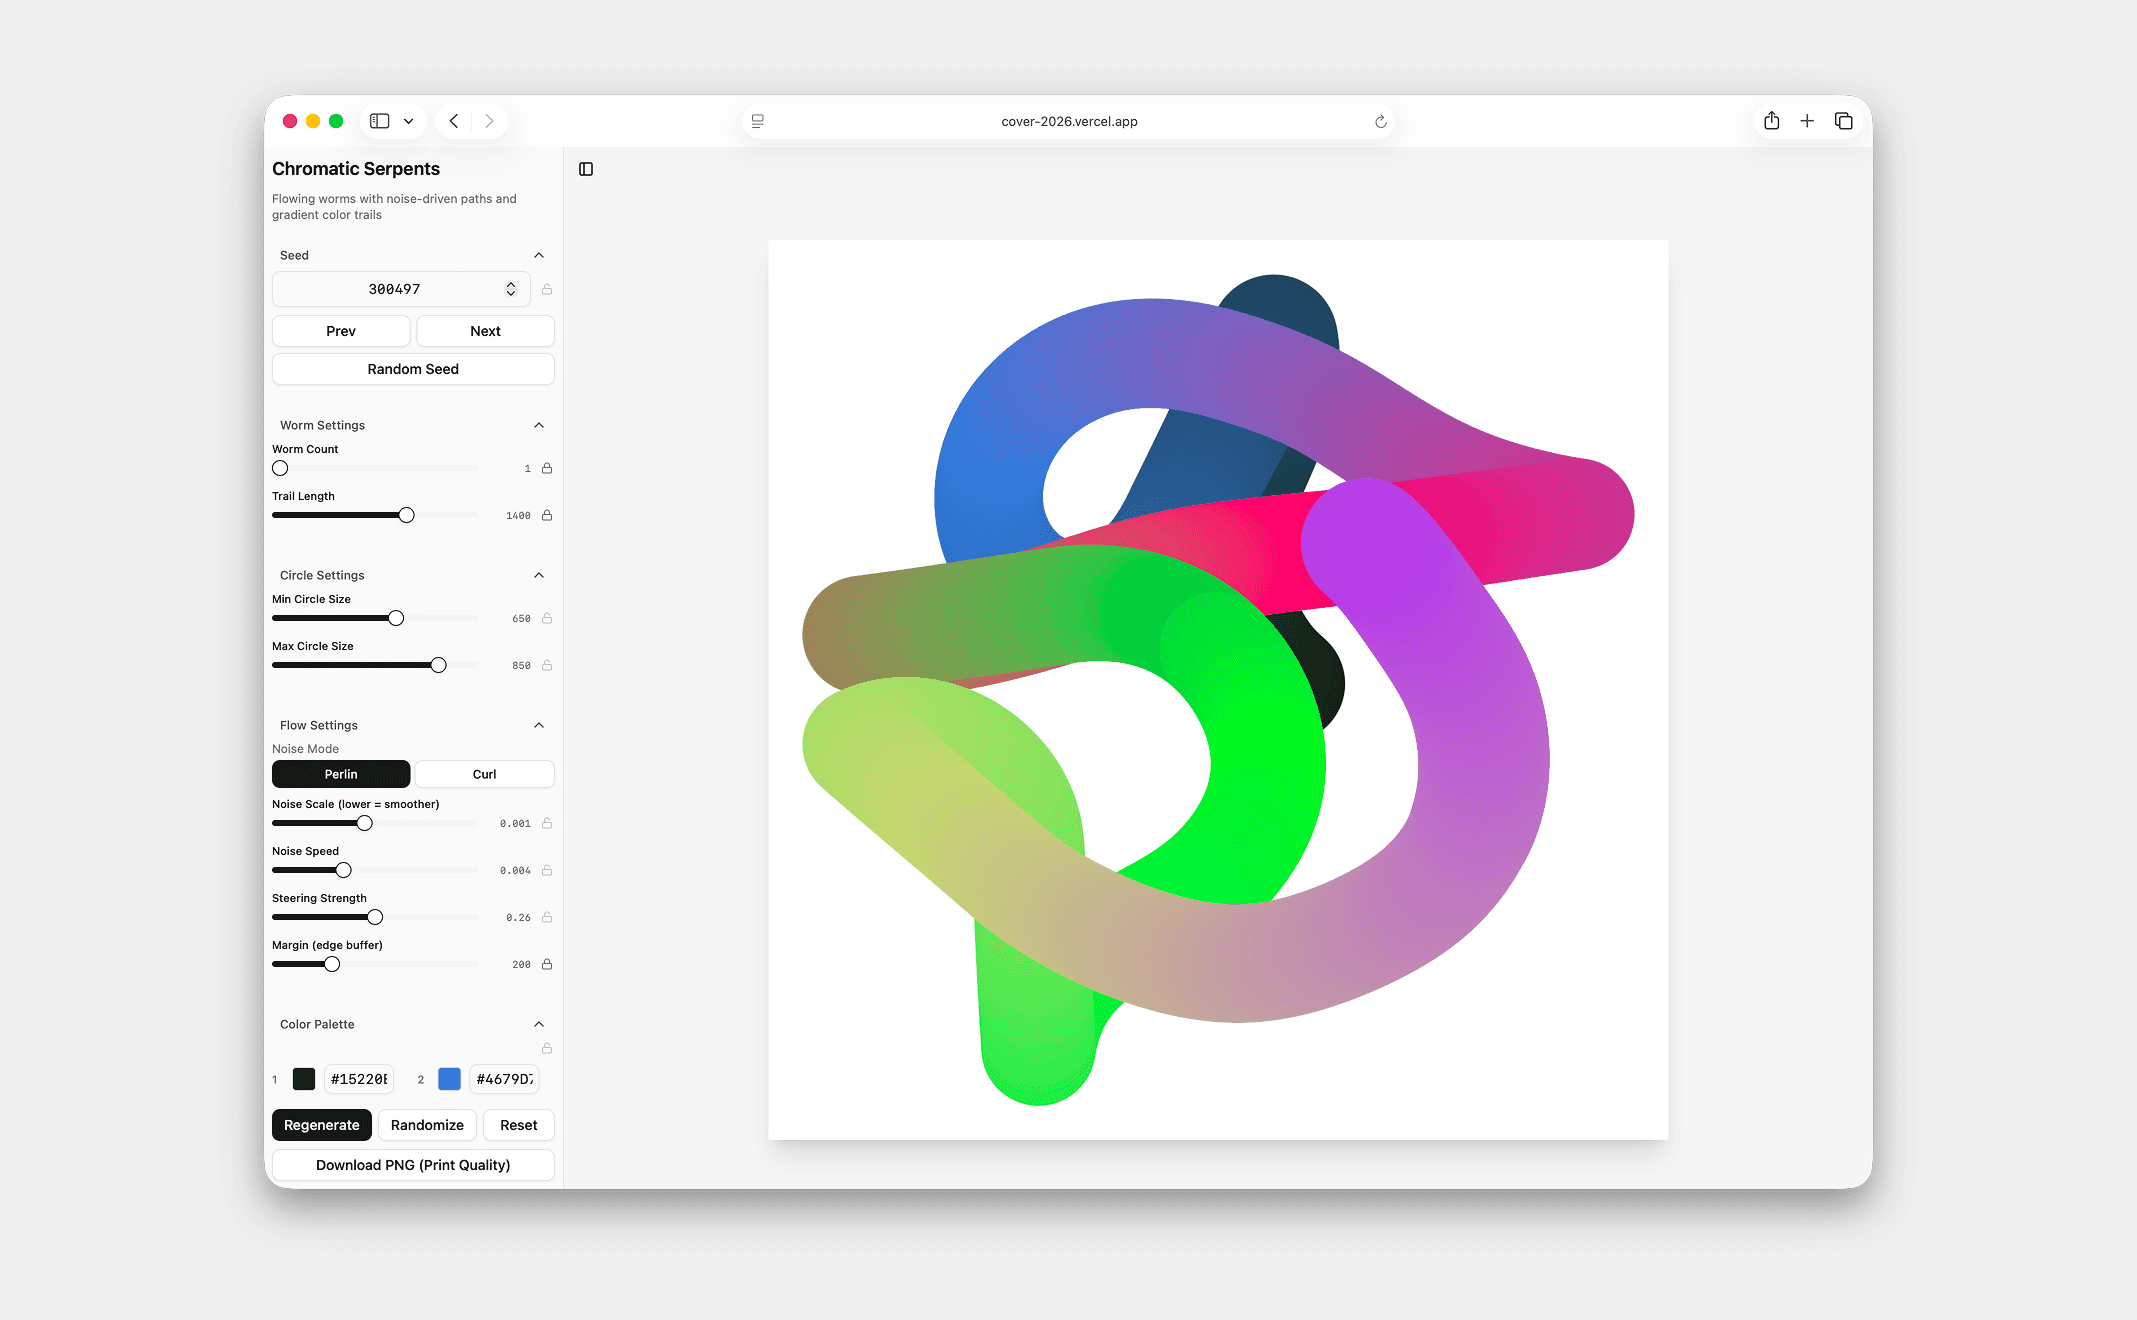Go back with the browser back arrow
This screenshot has width=2137, height=1320.
(454, 121)
